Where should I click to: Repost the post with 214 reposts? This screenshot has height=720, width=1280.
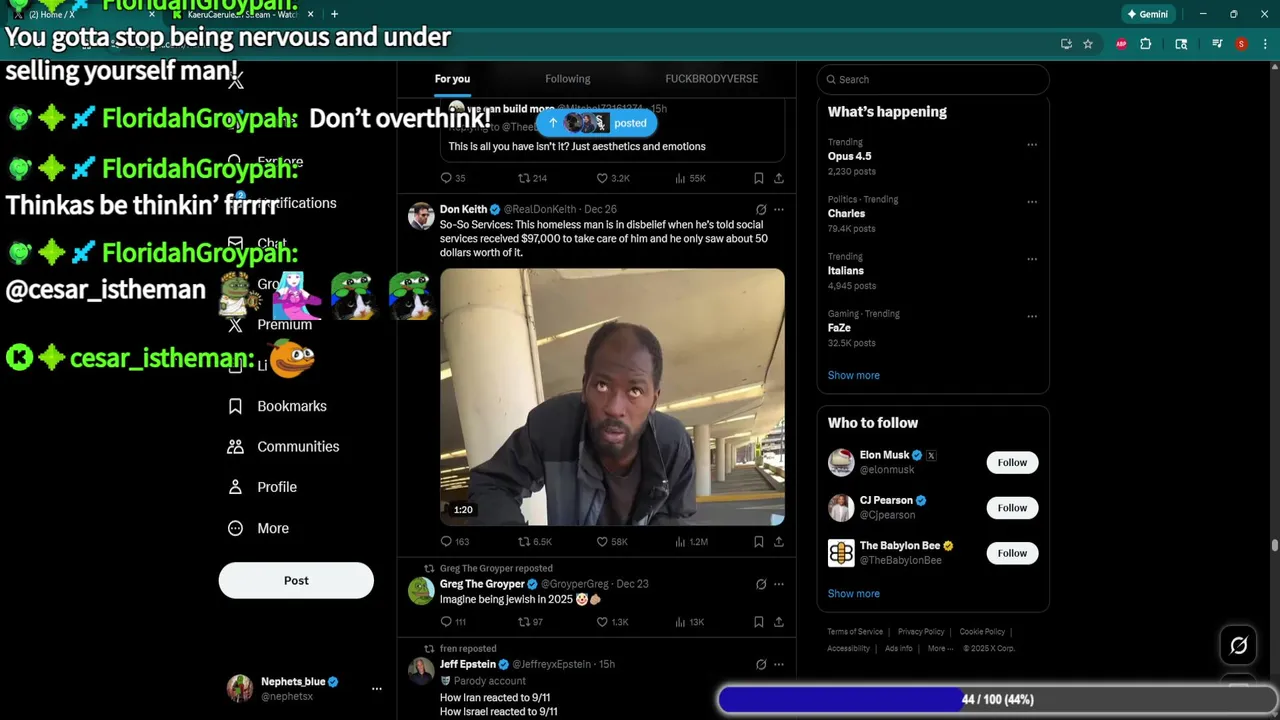click(532, 178)
